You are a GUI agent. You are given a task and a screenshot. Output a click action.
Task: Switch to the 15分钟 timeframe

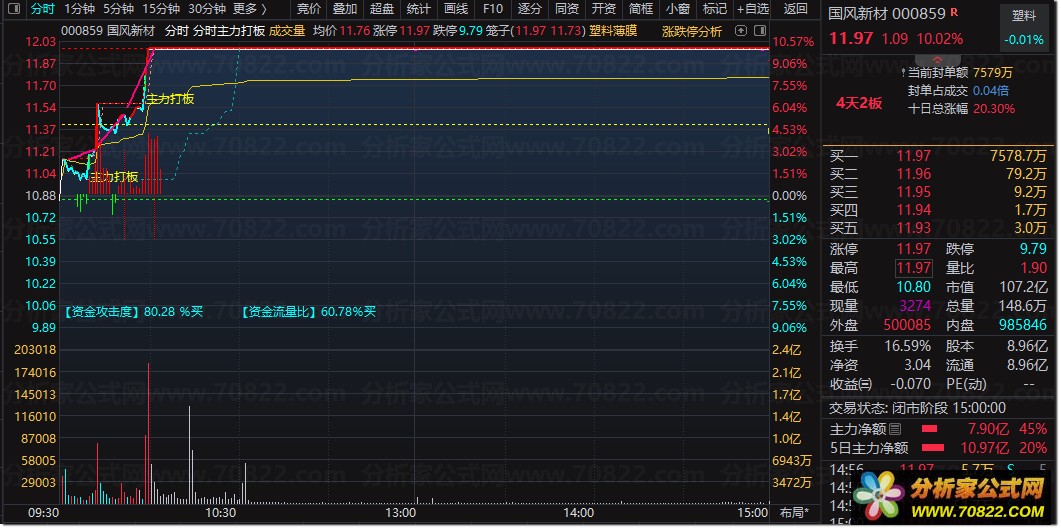[162, 9]
